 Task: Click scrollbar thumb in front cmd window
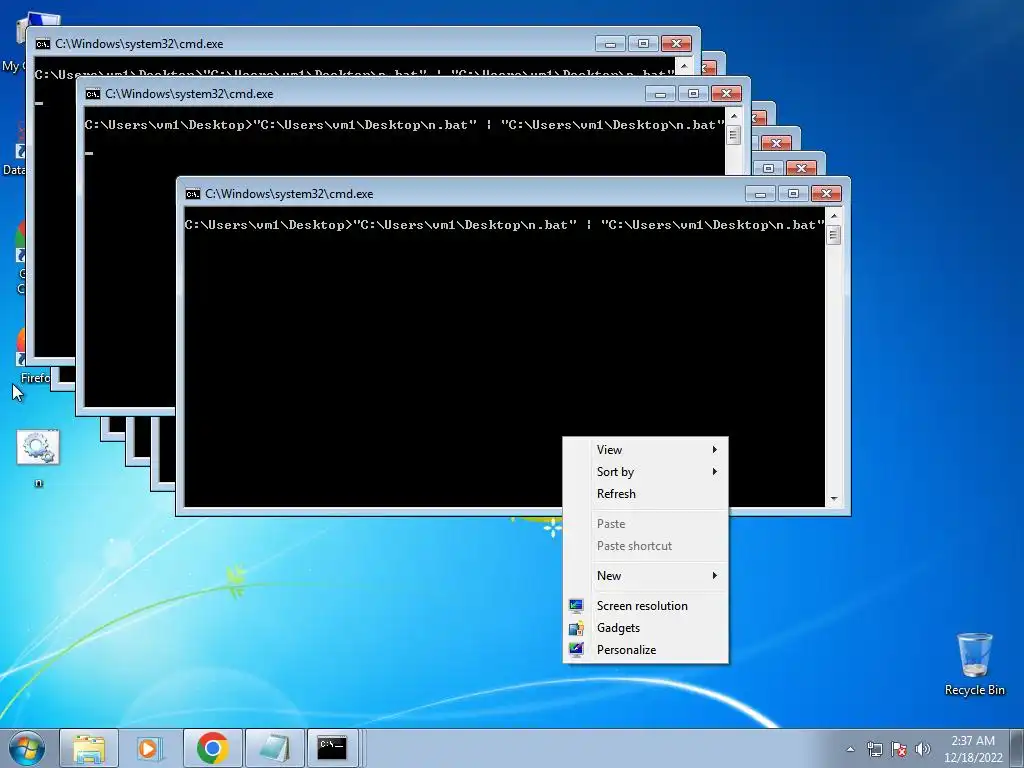[x=833, y=234]
